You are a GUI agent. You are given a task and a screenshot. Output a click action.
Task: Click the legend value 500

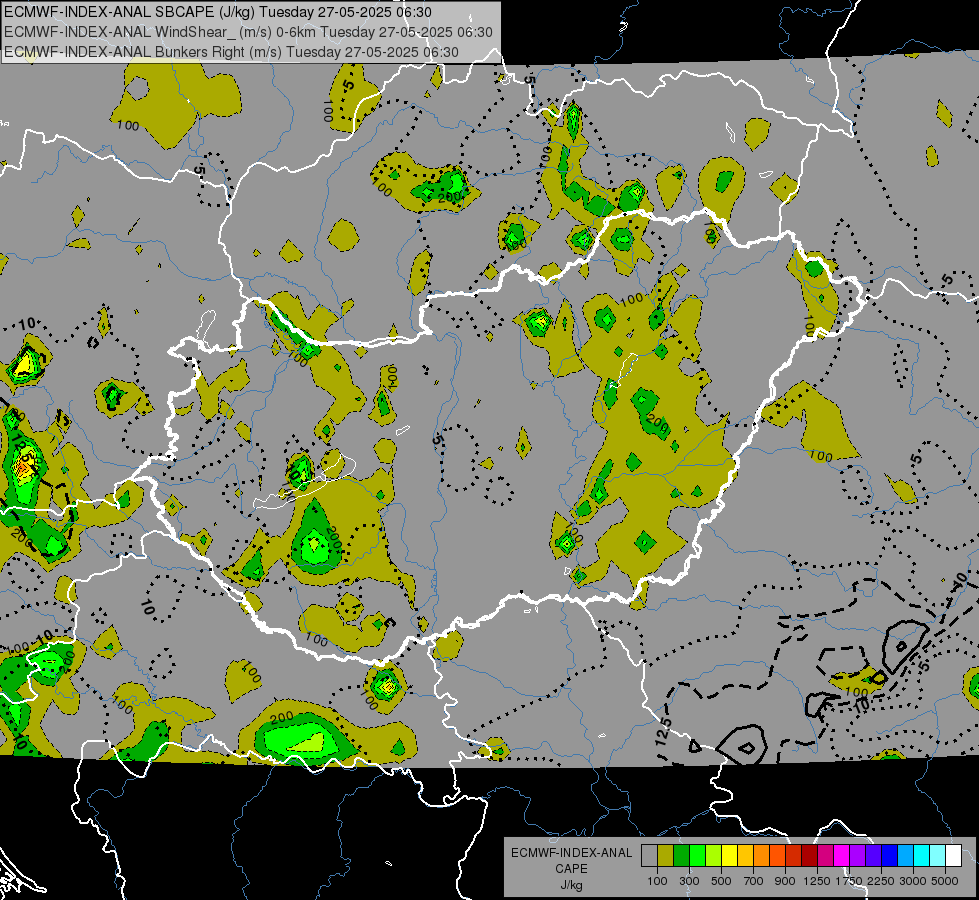pyautogui.click(x=721, y=881)
